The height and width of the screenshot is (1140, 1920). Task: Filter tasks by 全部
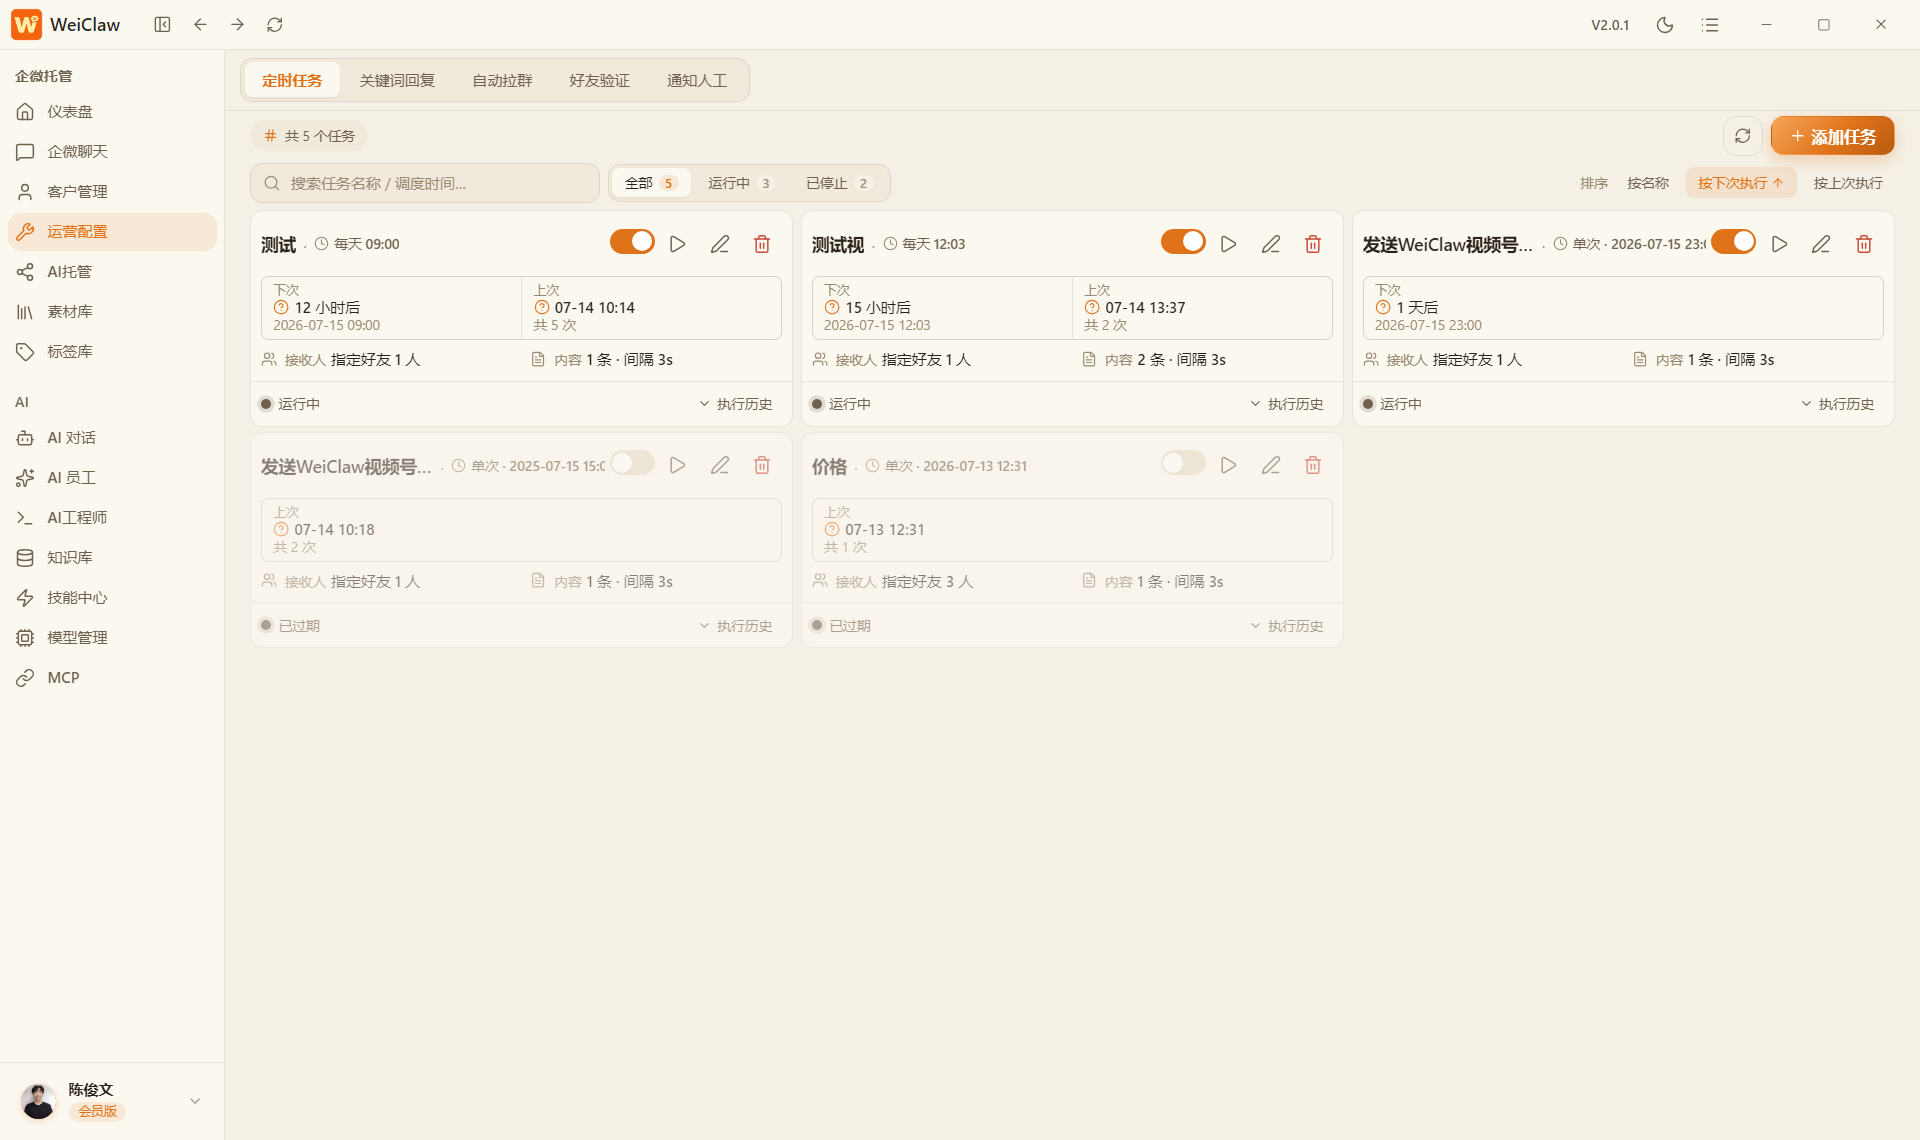(x=651, y=183)
